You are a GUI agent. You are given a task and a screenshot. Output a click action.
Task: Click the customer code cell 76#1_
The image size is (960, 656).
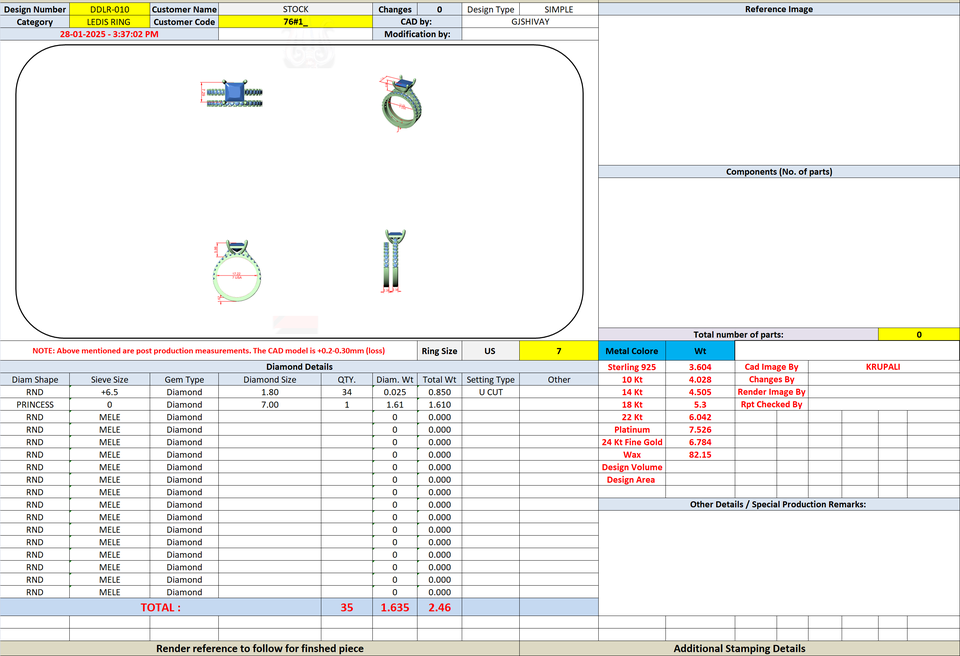(x=295, y=22)
